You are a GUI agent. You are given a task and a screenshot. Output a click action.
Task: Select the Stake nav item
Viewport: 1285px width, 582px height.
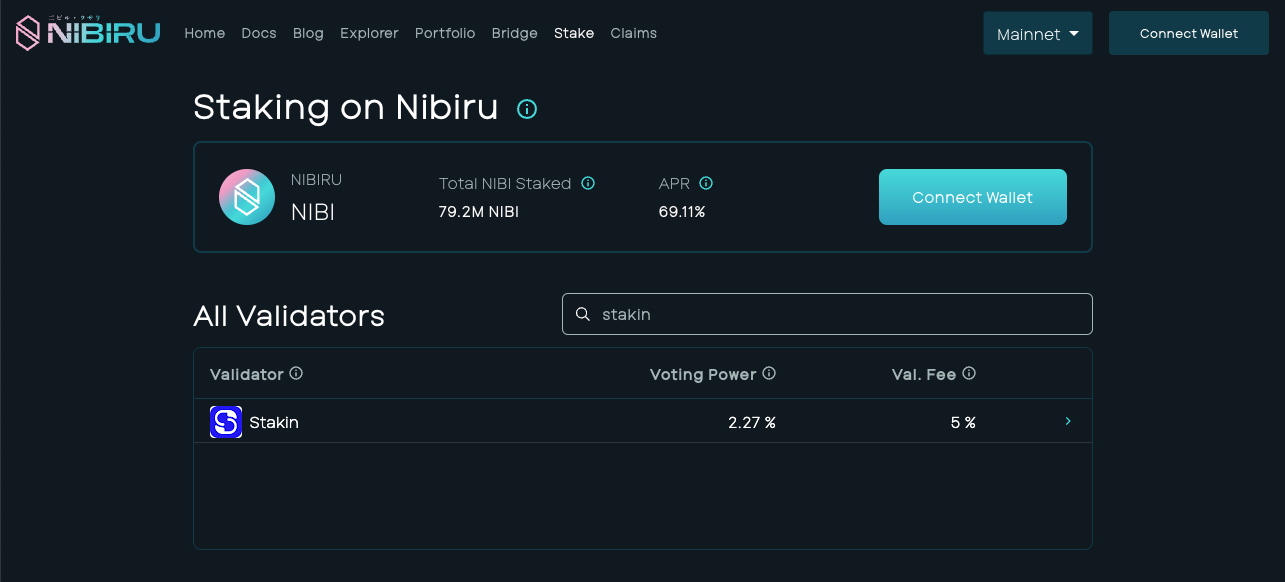574,33
